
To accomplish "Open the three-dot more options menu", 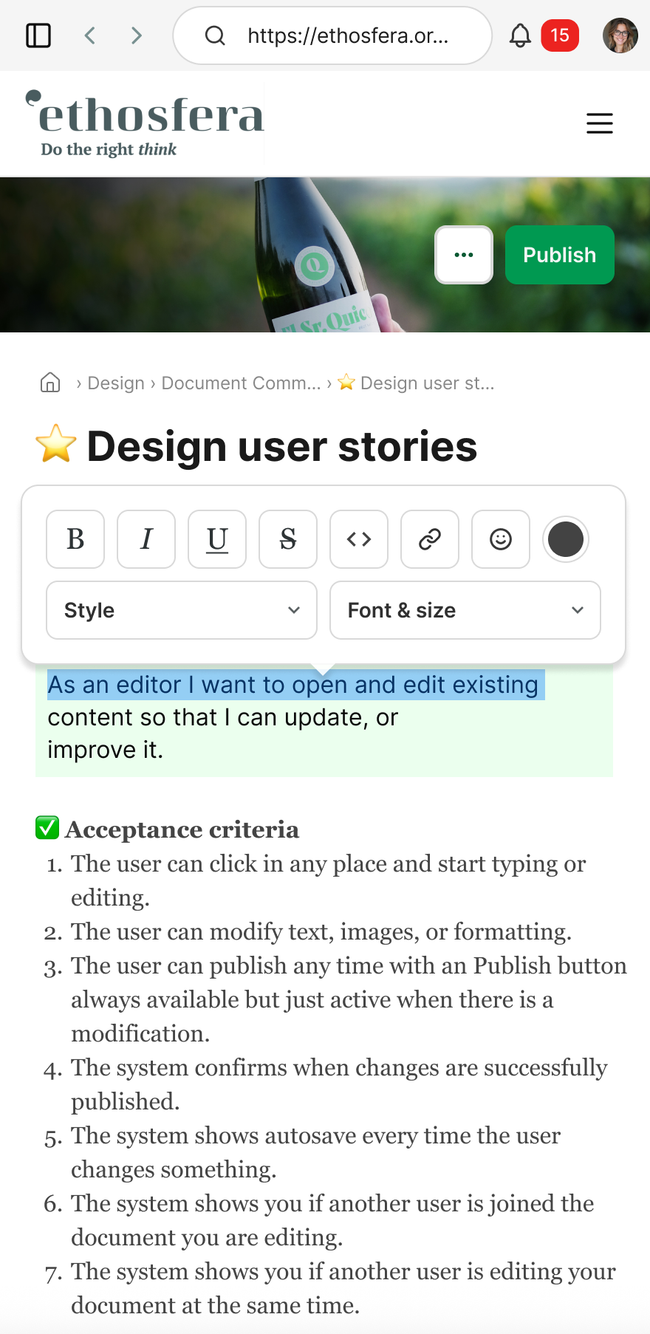I will coord(463,255).
